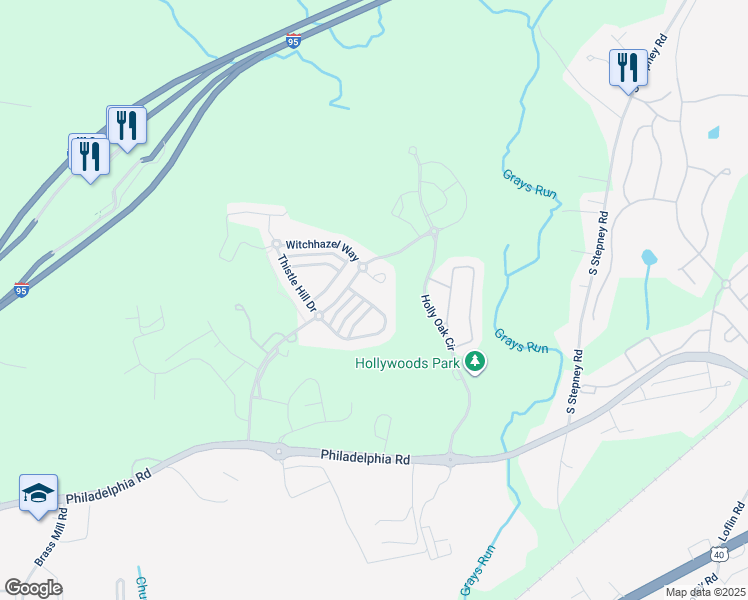The width and height of the screenshot is (748, 600).
Task: Click the Map data ©2025 attribution
Action: tap(705, 592)
